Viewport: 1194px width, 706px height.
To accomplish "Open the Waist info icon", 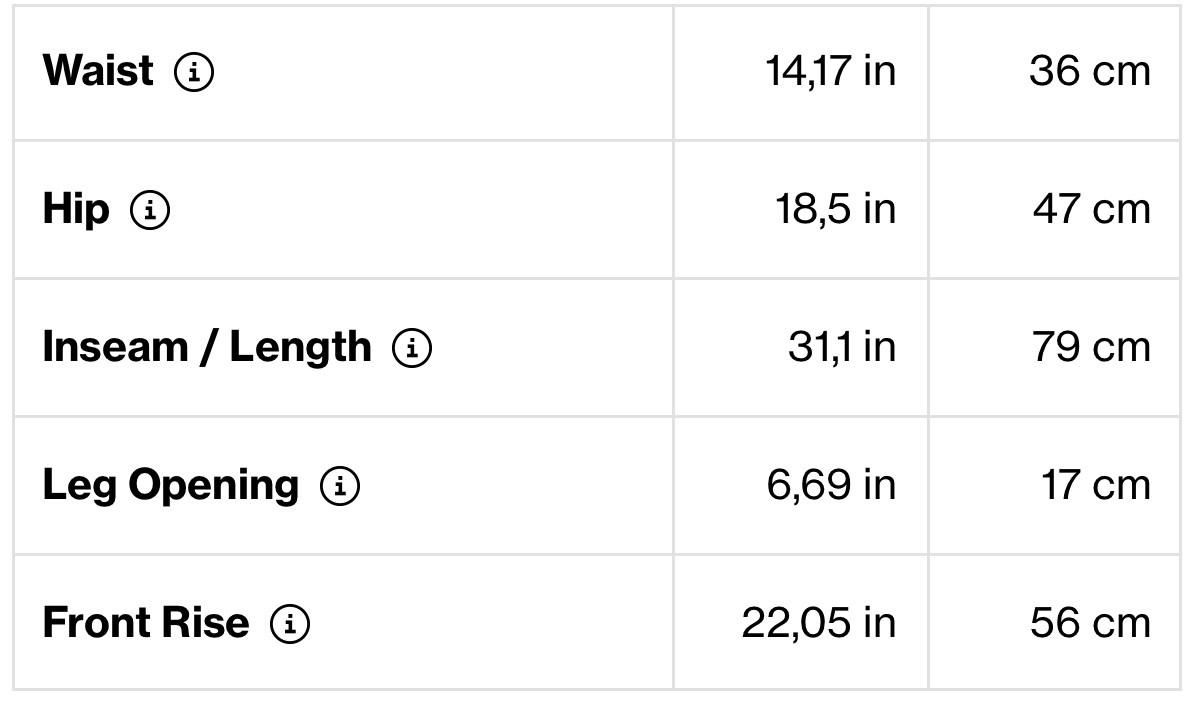I will [194, 72].
